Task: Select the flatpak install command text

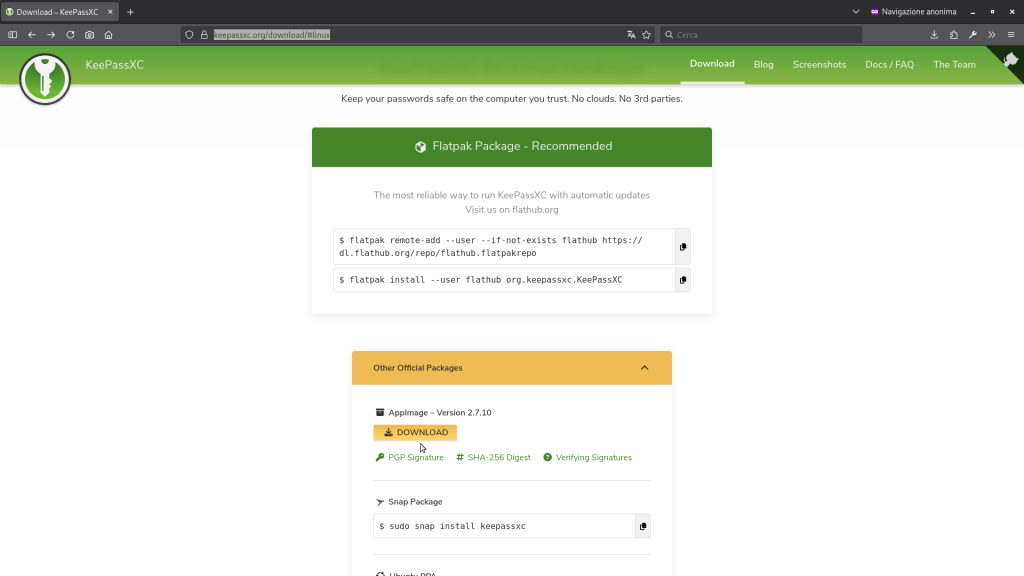Action: 481,280
